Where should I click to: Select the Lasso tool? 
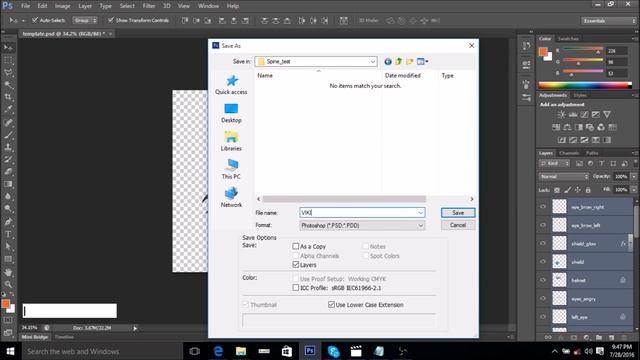point(8,73)
